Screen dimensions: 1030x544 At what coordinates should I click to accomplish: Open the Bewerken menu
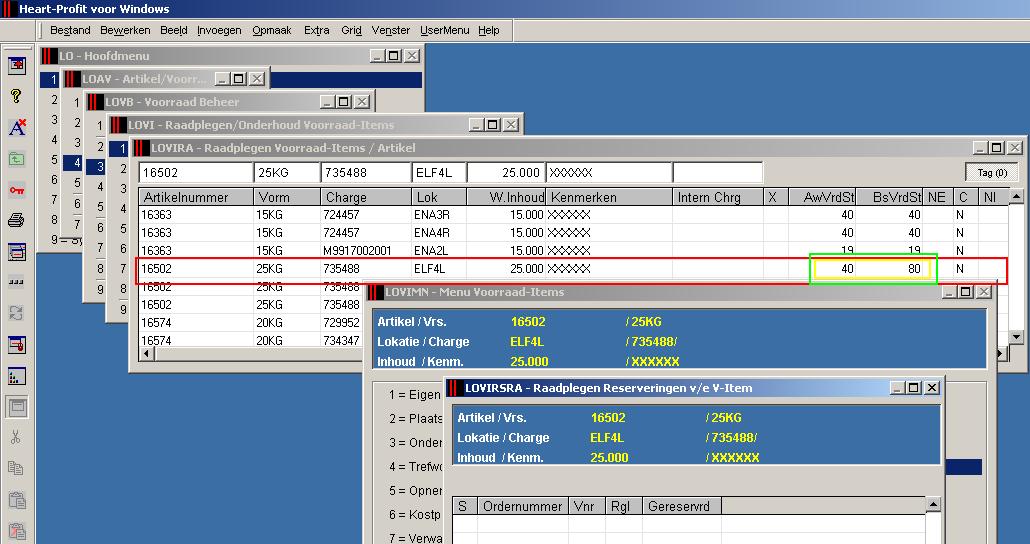[125, 30]
